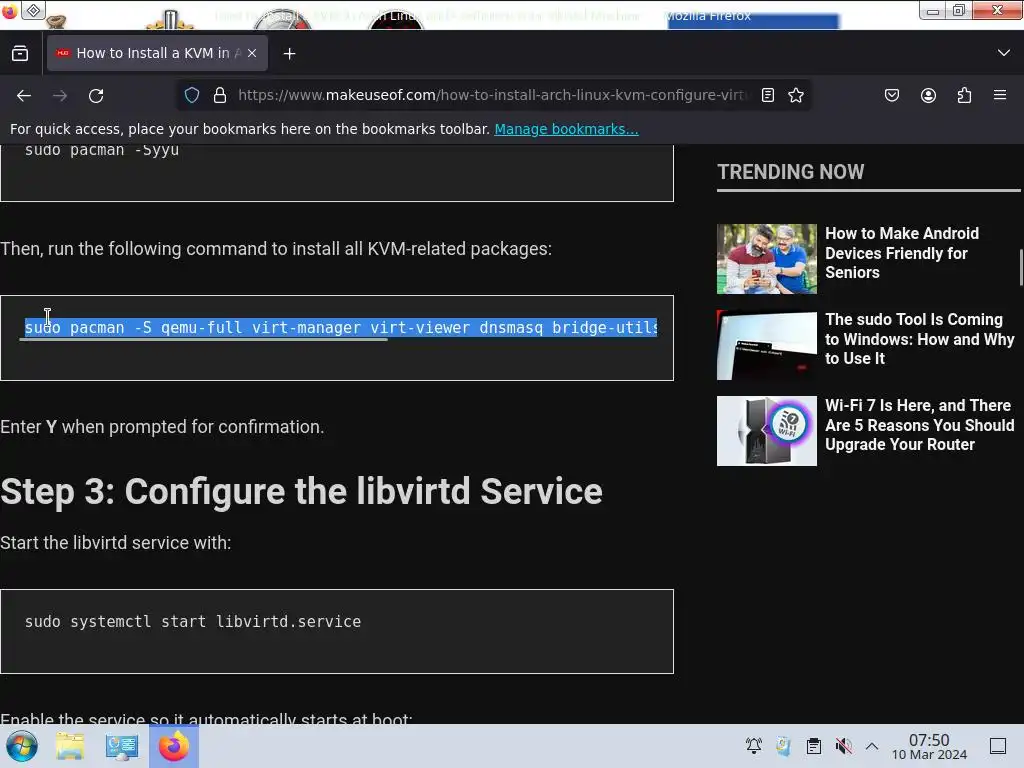
Task: Show desktop using taskbar corner button
Action: (x=998, y=746)
